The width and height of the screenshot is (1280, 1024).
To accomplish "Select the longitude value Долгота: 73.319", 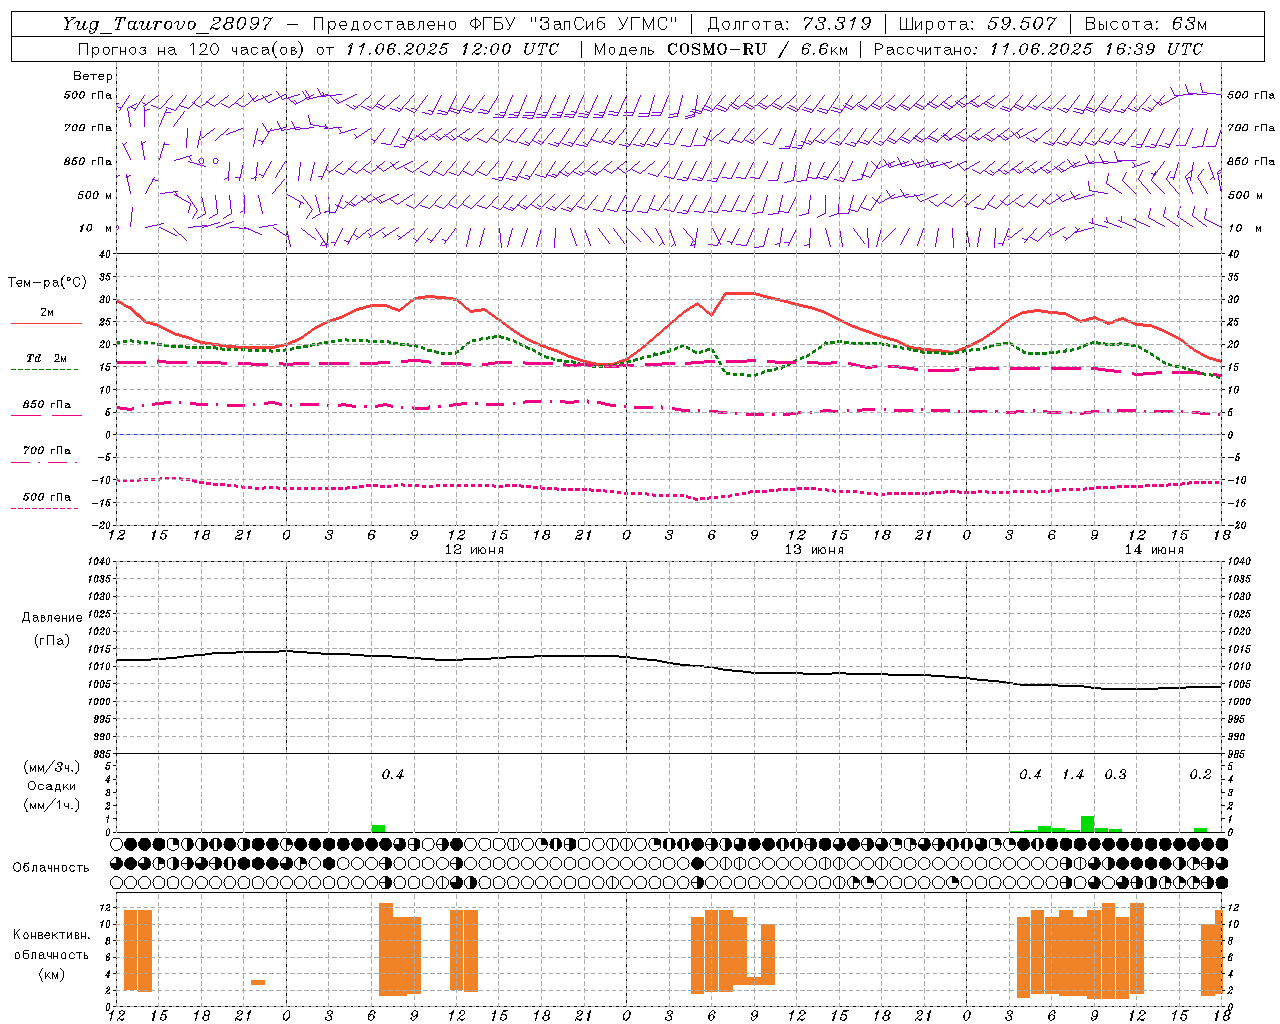I will coord(789,24).
